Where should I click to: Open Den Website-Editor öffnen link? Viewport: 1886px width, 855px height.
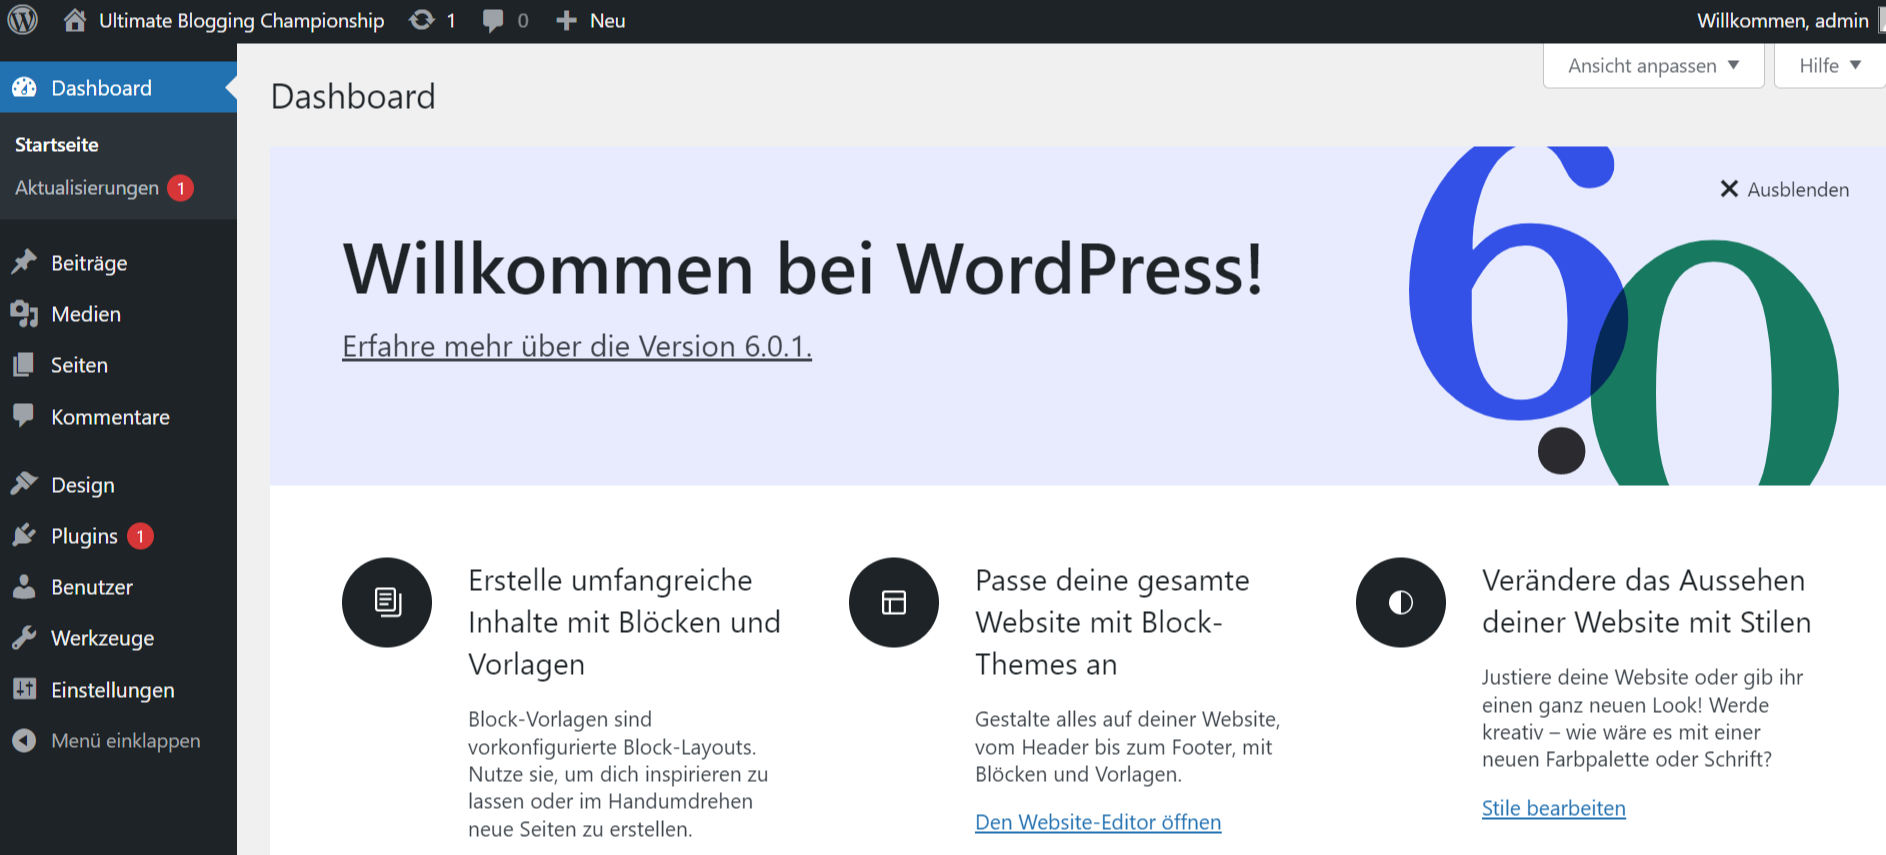tap(1098, 822)
